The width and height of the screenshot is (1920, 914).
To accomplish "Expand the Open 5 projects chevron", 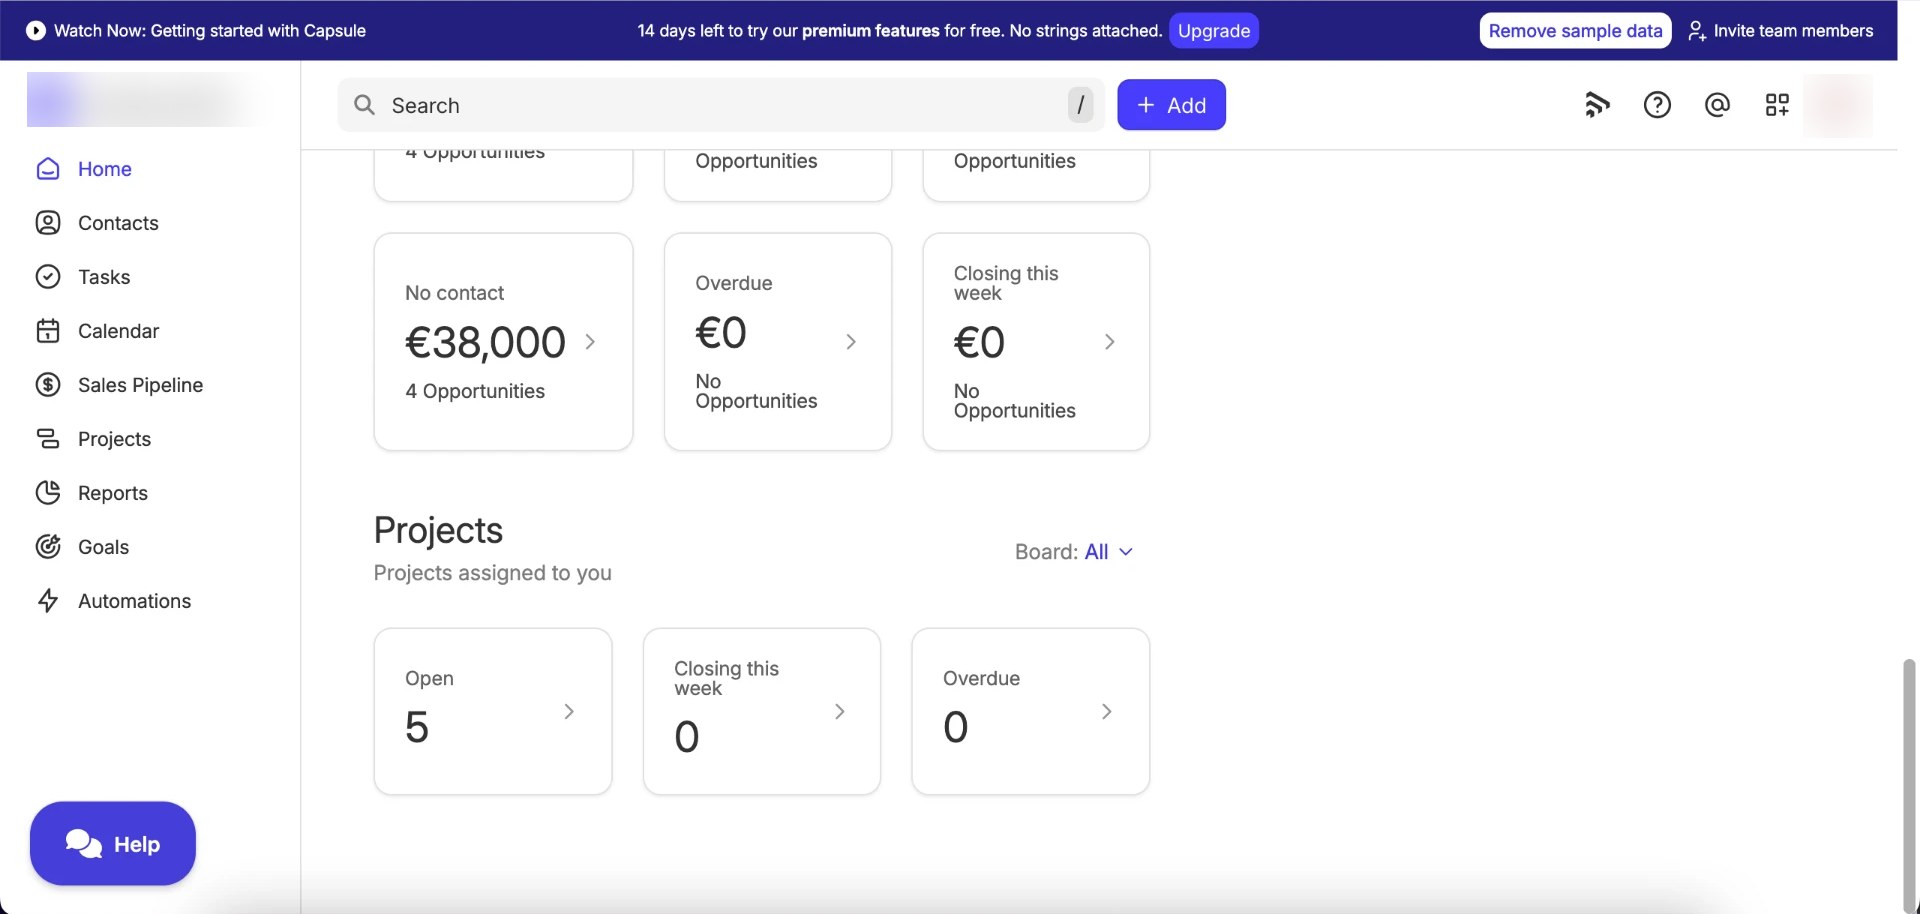I will [x=569, y=712].
